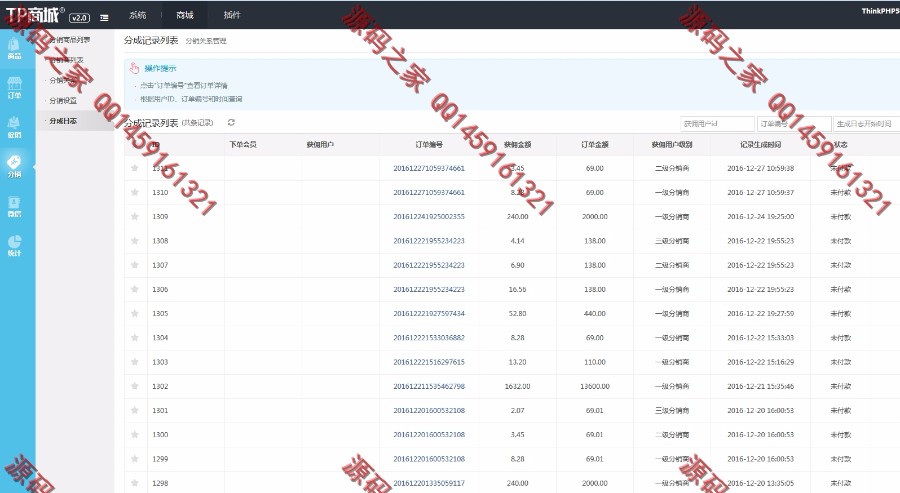Click the 订单编号 column header
The height and width of the screenshot is (493, 900).
point(429,145)
